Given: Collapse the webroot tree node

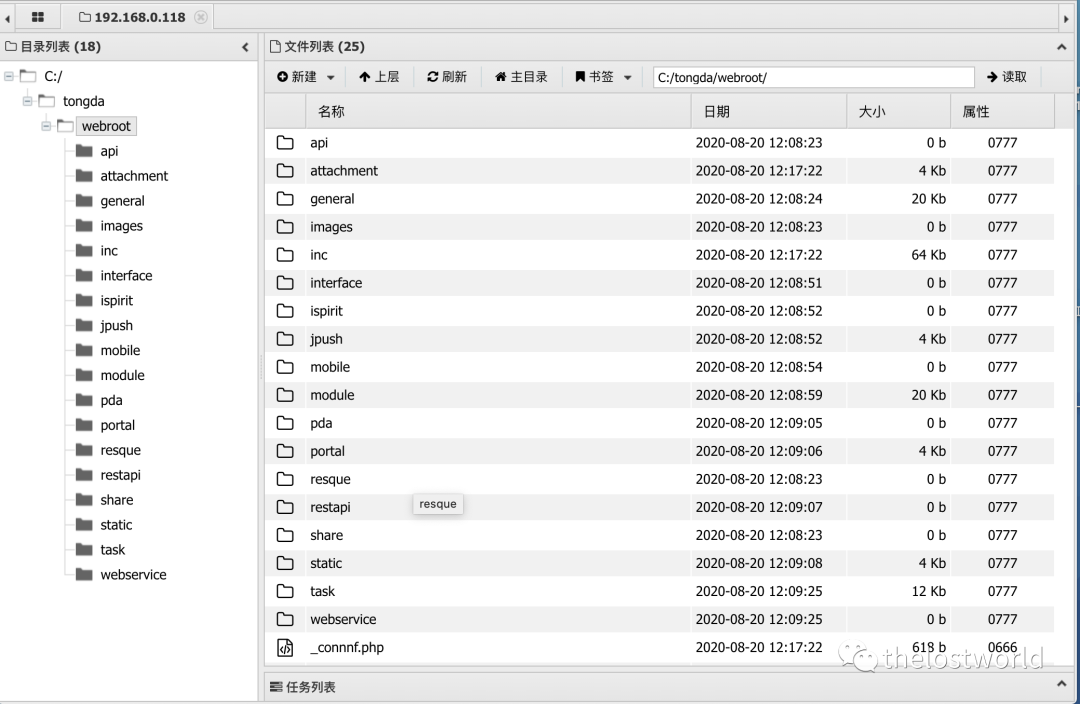Looking at the screenshot, I should click(x=46, y=126).
